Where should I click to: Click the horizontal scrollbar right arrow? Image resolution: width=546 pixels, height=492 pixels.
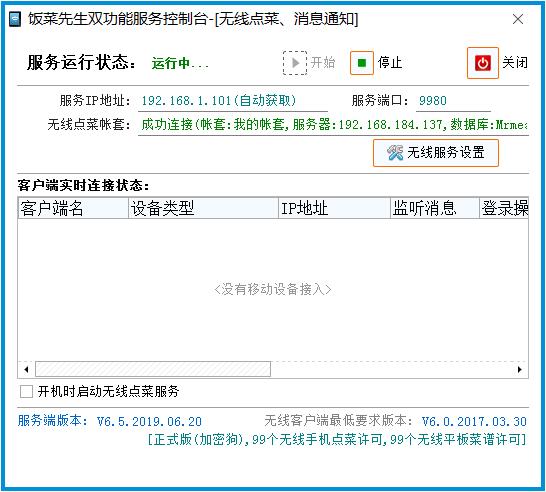[520, 369]
